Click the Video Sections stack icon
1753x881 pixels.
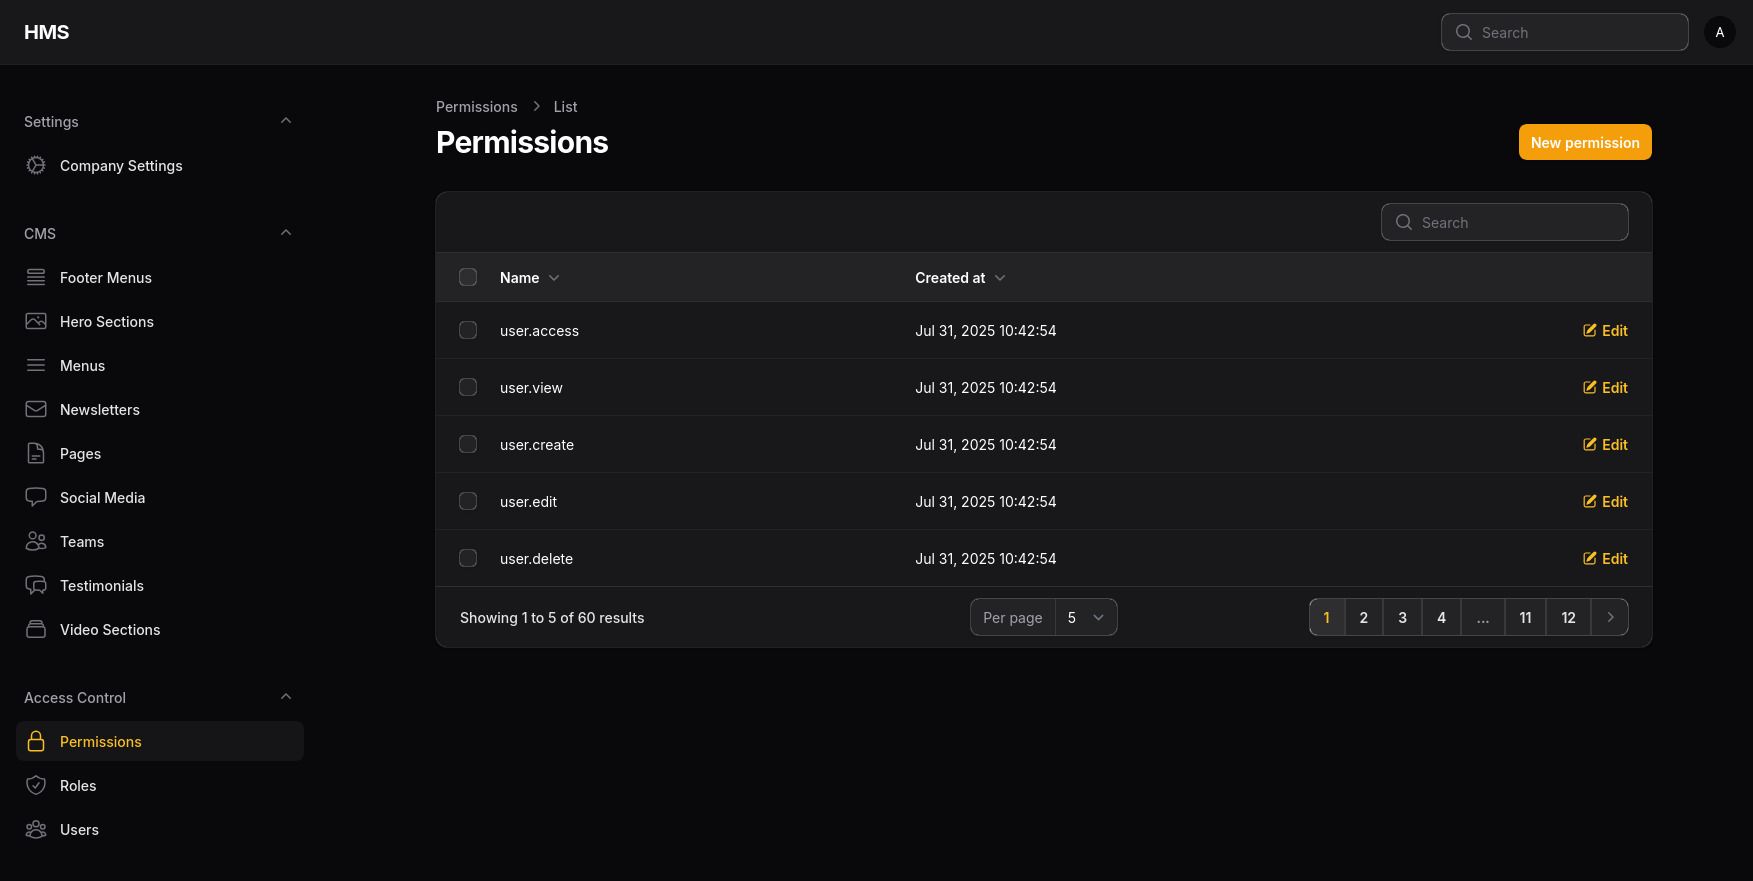(x=36, y=629)
